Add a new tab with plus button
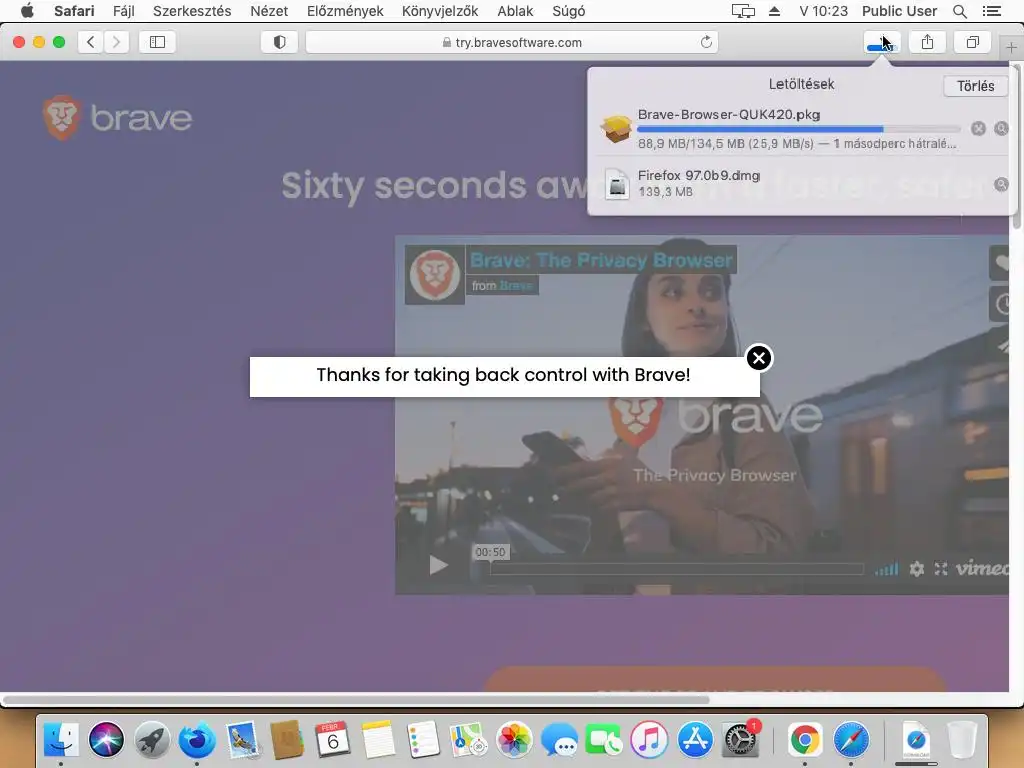The height and width of the screenshot is (768, 1024). click(1011, 47)
